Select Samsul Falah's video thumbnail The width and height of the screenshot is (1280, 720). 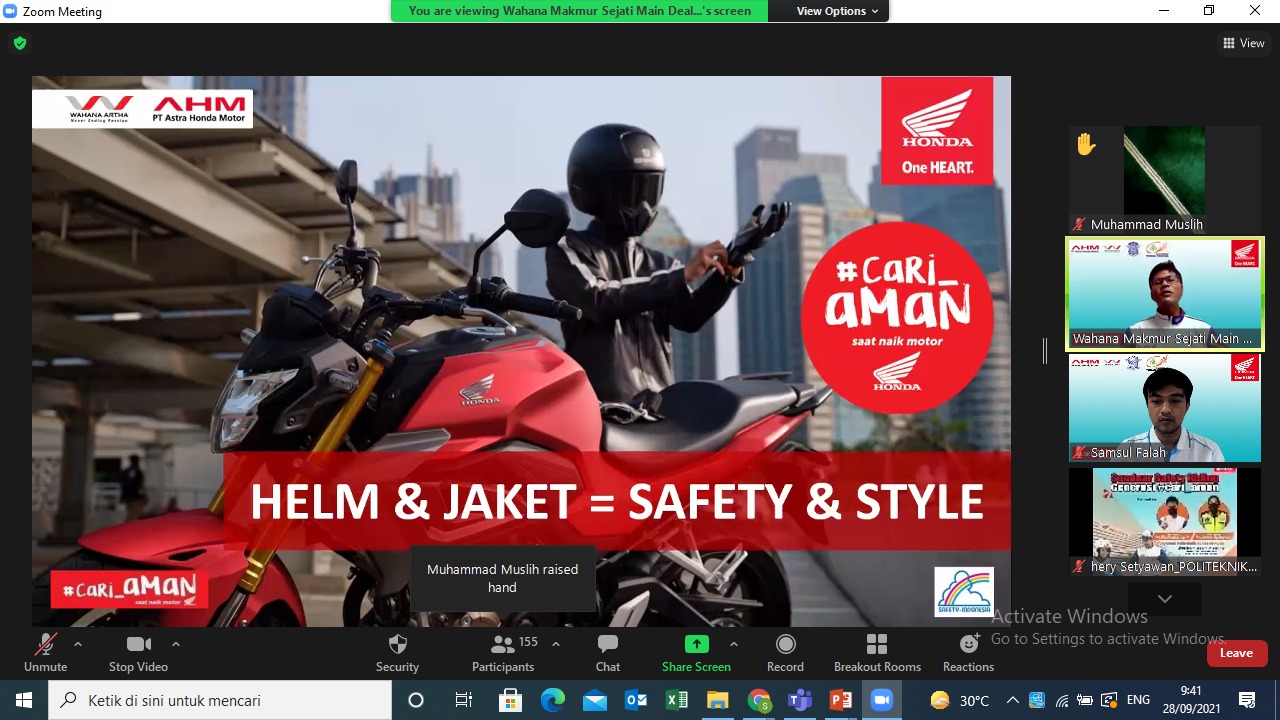pos(1165,407)
